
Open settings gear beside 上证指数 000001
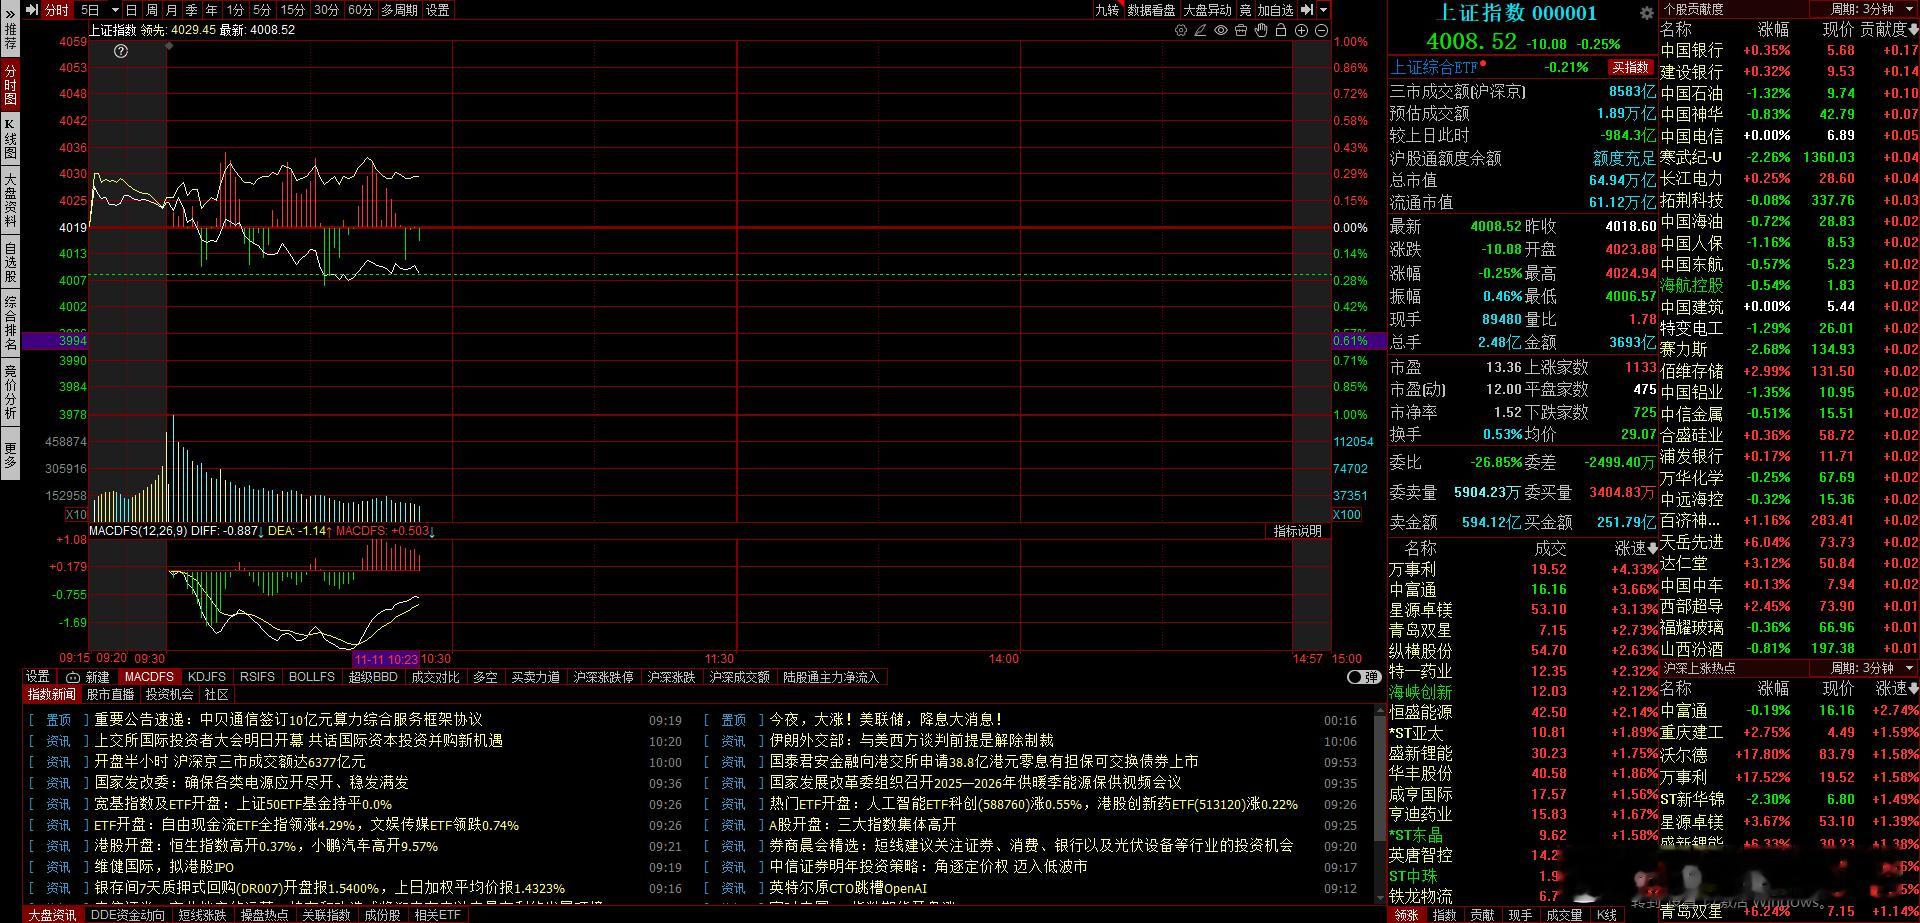(1646, 13)
